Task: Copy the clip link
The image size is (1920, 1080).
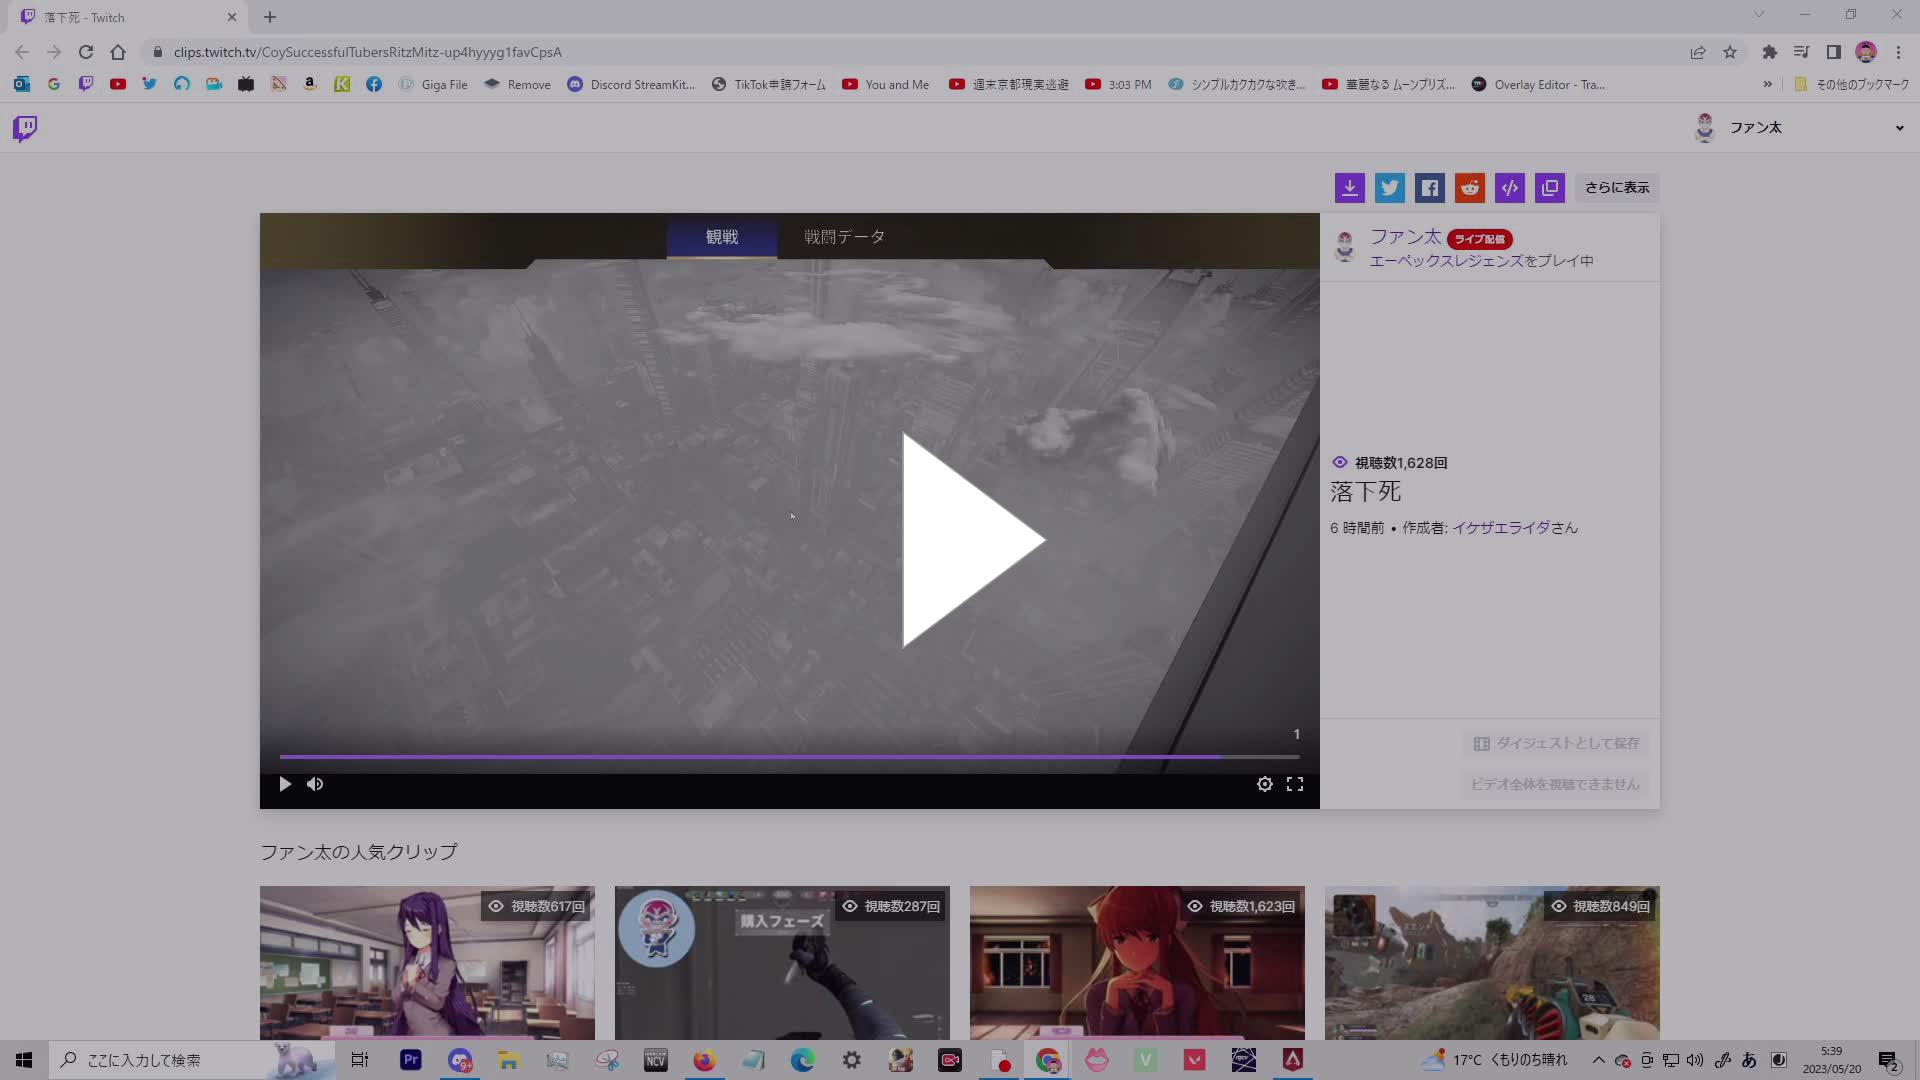Action: pyautogui.click(x=1549, y=187)
